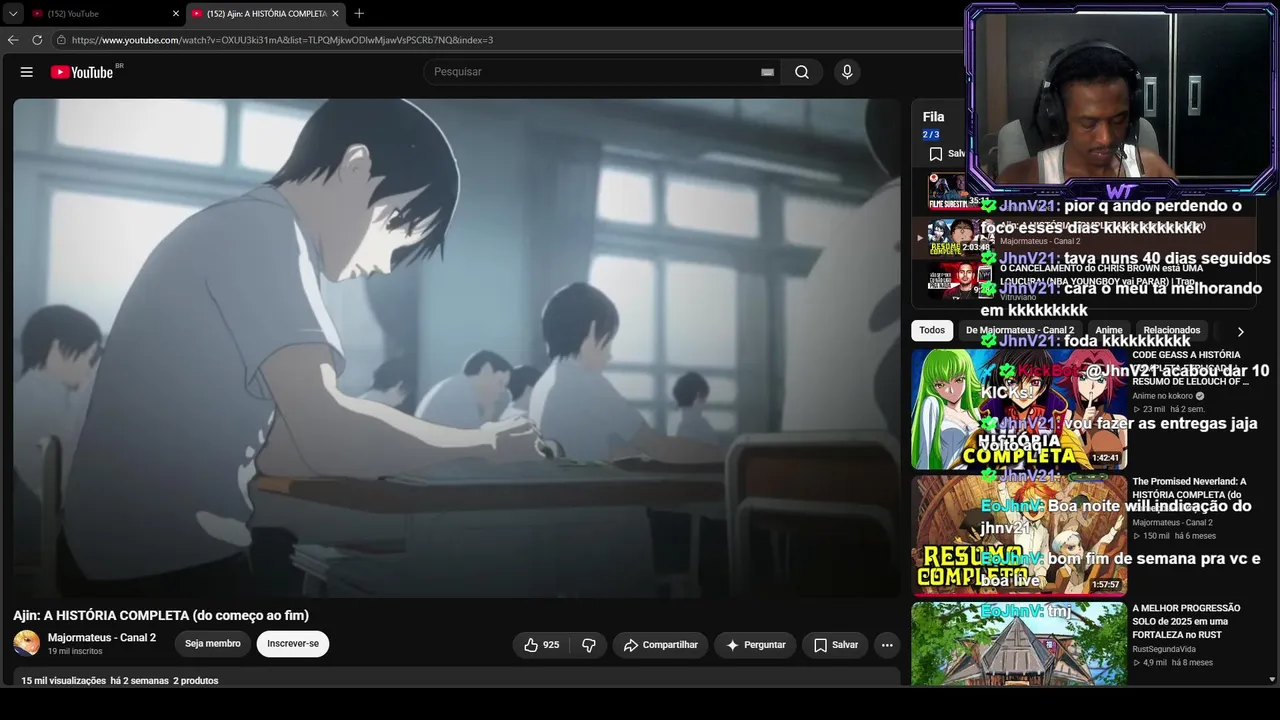The width and height of the screenshot is (1280, 720).
Task: Open the Majormateus channel avatar
Action: (x=27, y=643)
